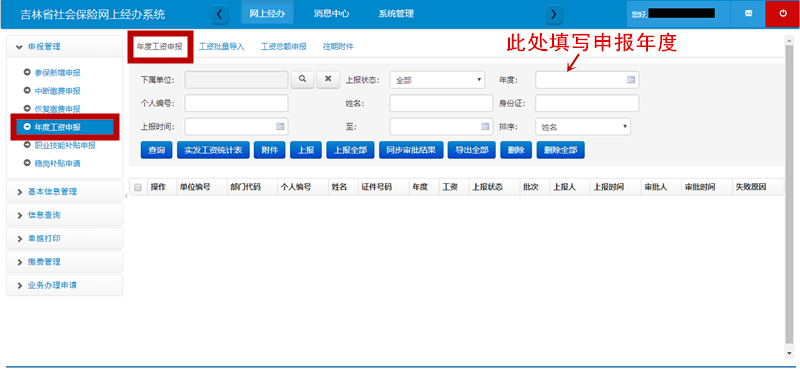800x369 pixels.
Task: Click the 下属单位 input field
Action: [236, 80]
